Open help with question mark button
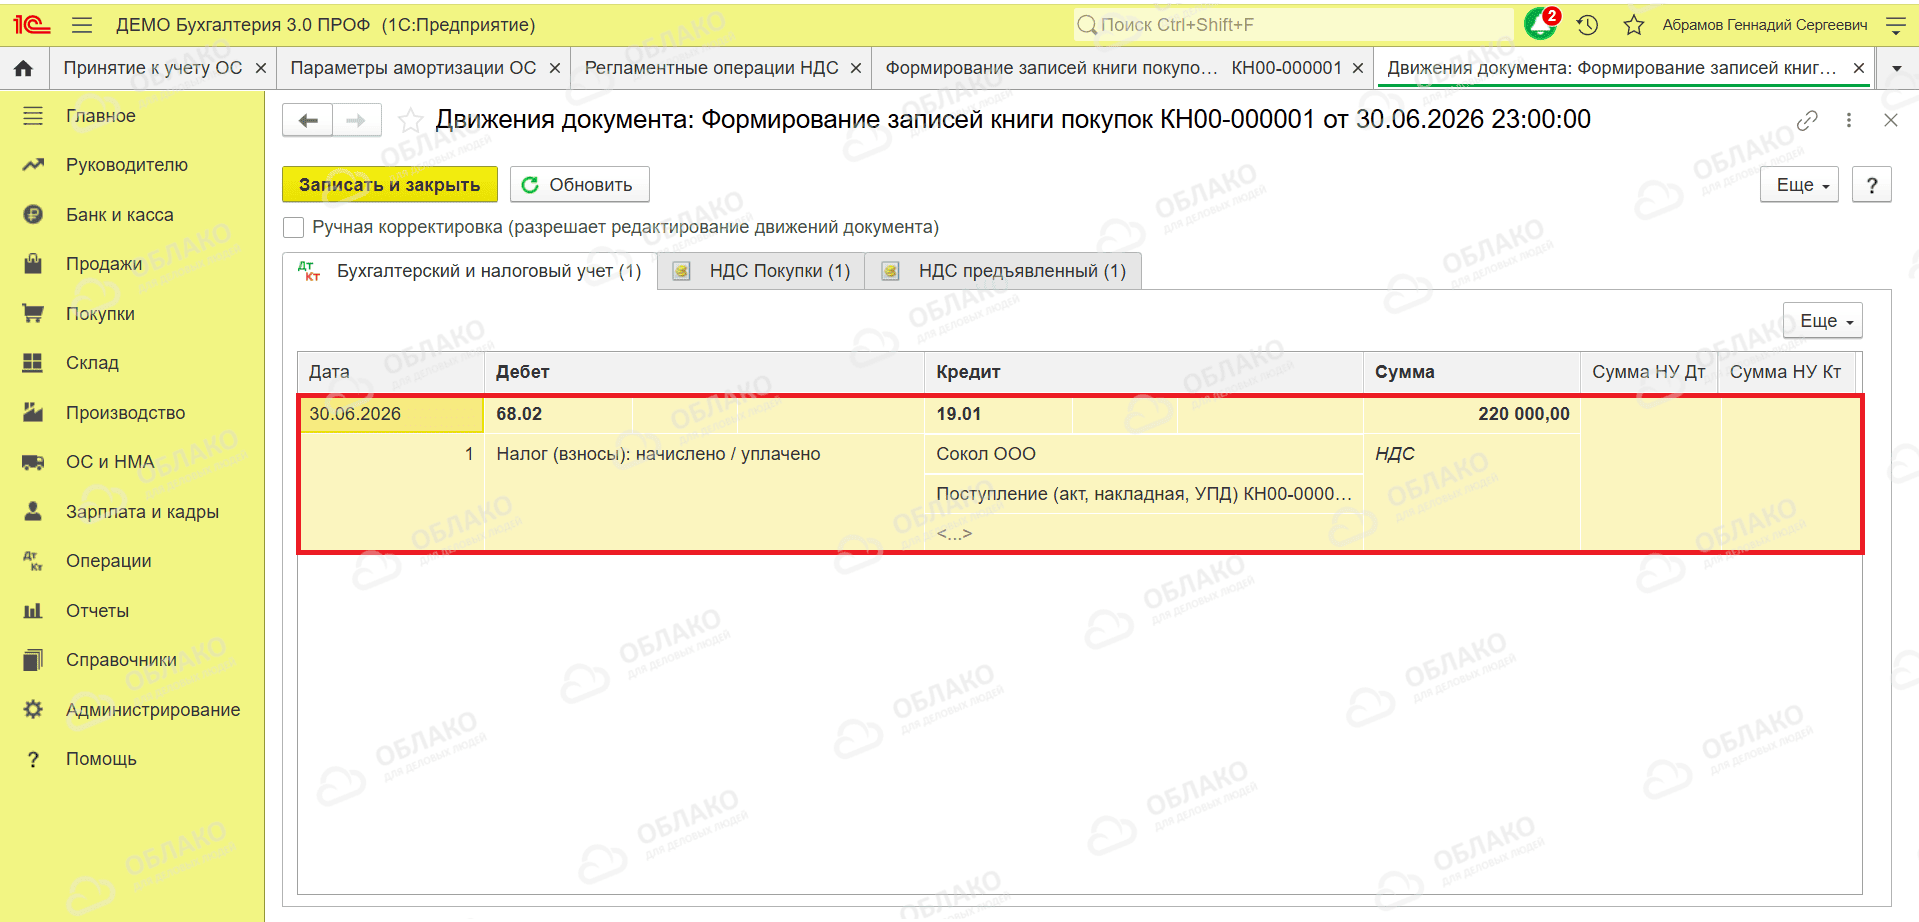 pyautogui.click(x=1872, y=185)
